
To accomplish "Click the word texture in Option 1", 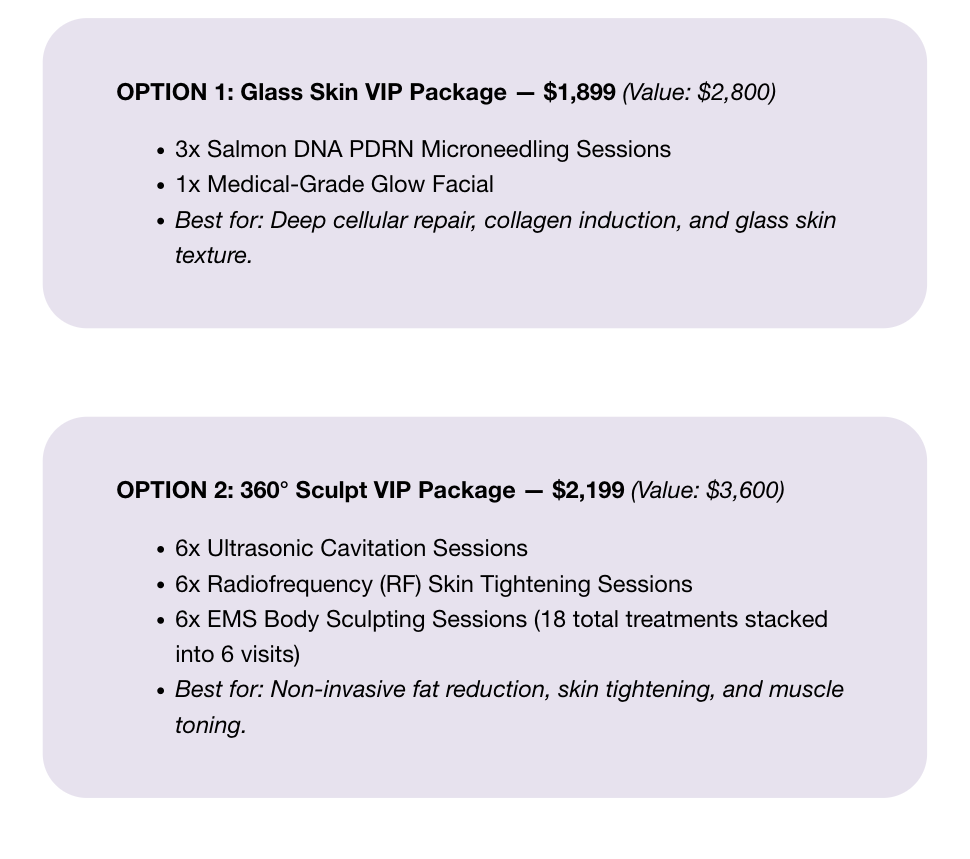I will click(x=213, y=255).
